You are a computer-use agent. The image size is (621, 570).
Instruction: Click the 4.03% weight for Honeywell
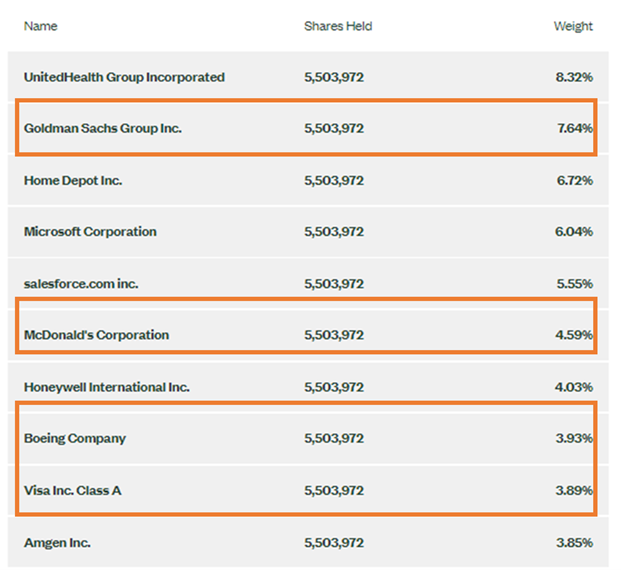[573, 387]
